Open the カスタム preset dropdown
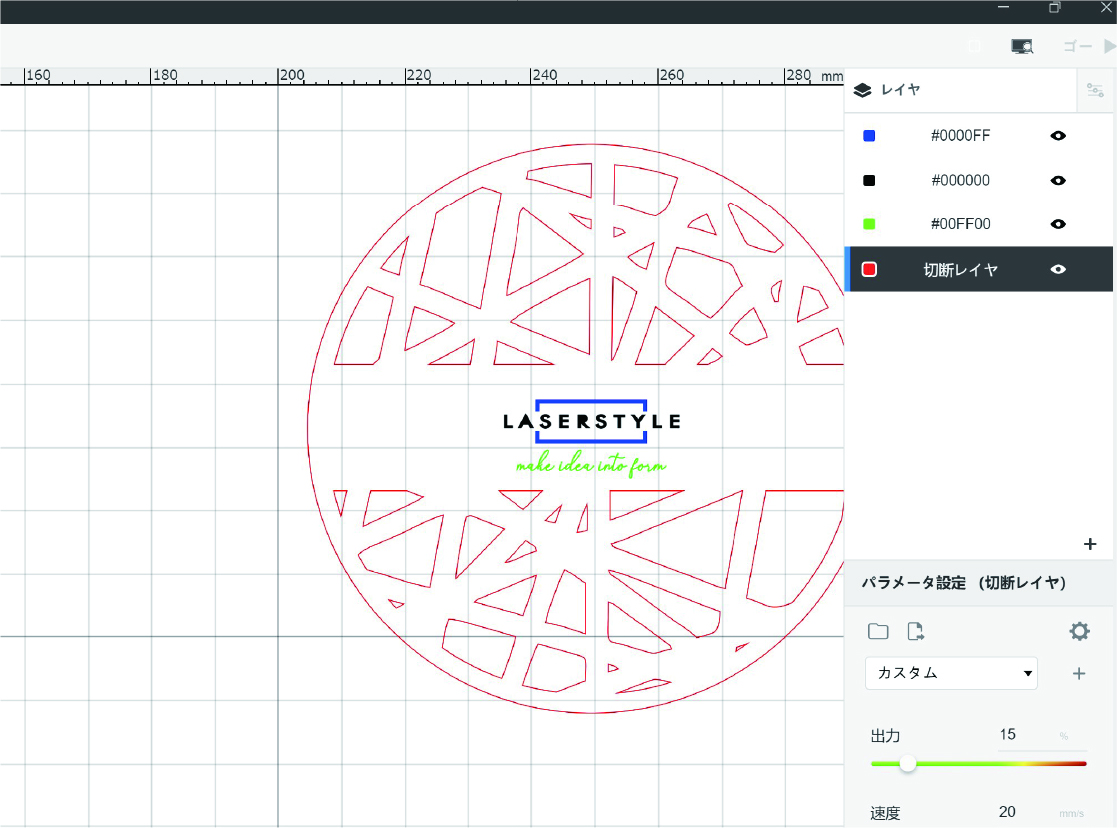Image resolution: width=1117 pixels, height=828 pixels. (951, 673)
